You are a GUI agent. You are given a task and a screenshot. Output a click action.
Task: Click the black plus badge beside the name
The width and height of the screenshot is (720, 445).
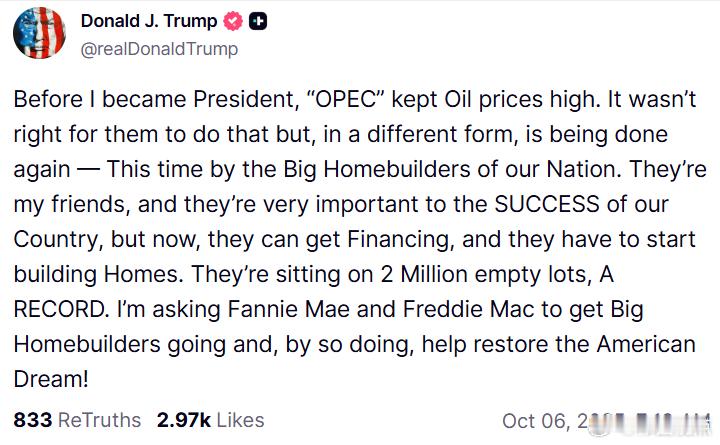point(258,22)
